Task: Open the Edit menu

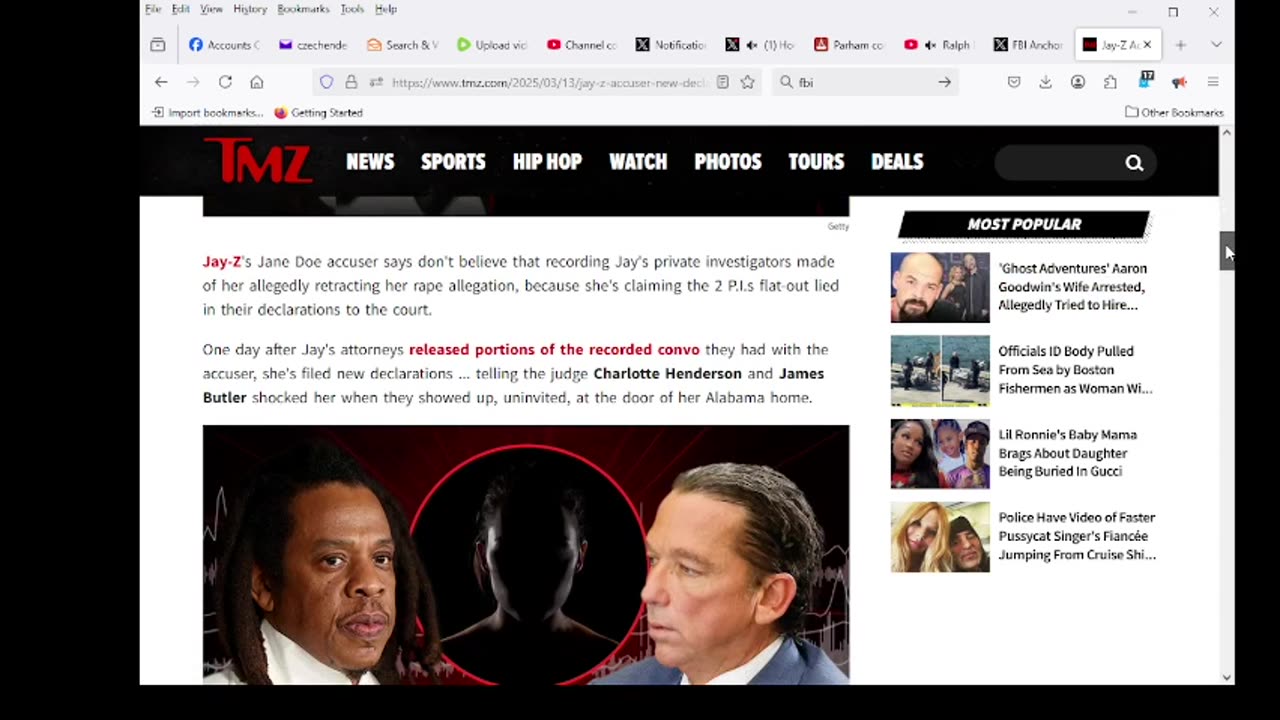Action: [180, 9]
